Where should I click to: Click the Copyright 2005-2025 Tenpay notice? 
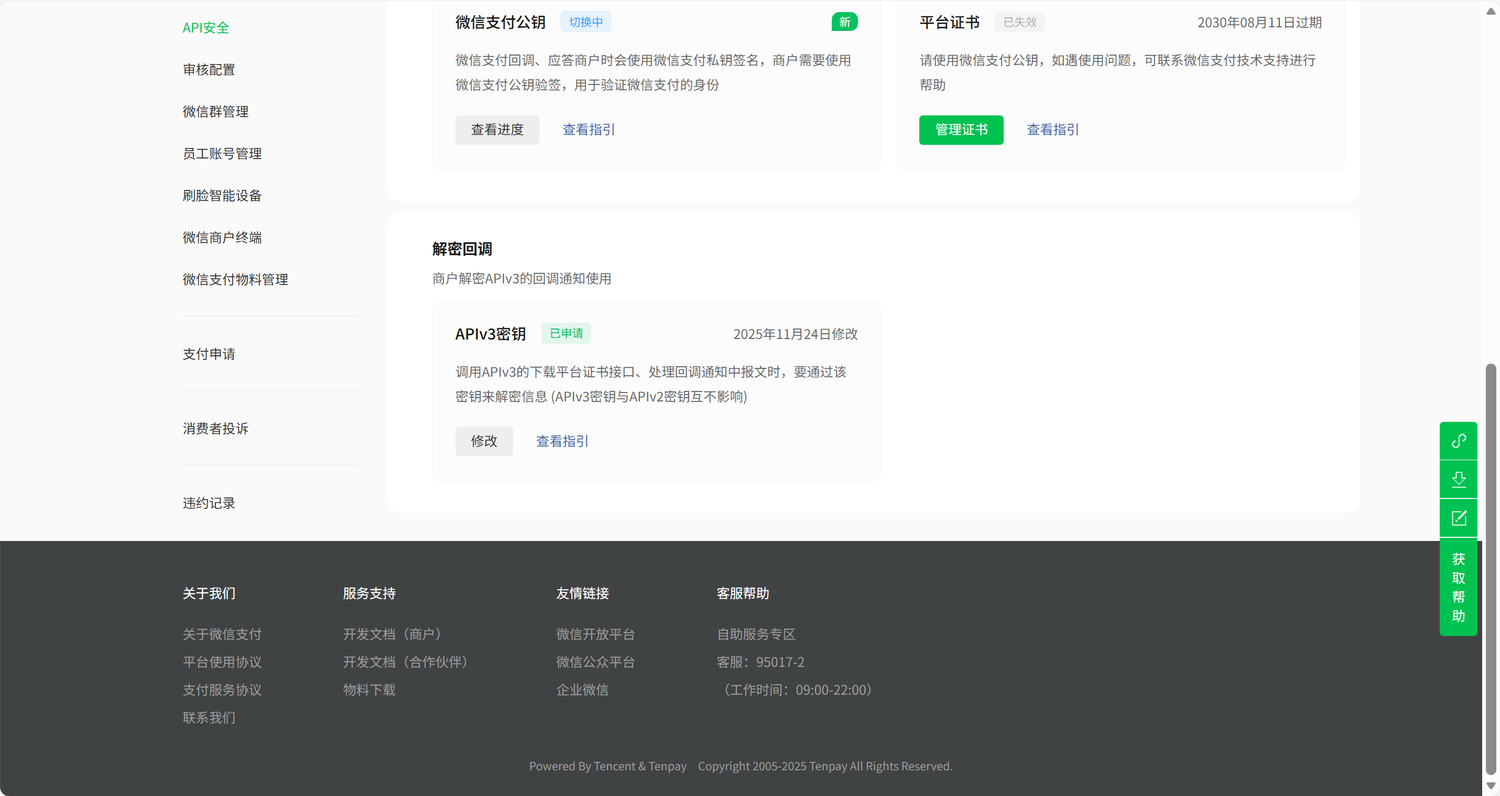pyautogui.click(x=825, y=767)
